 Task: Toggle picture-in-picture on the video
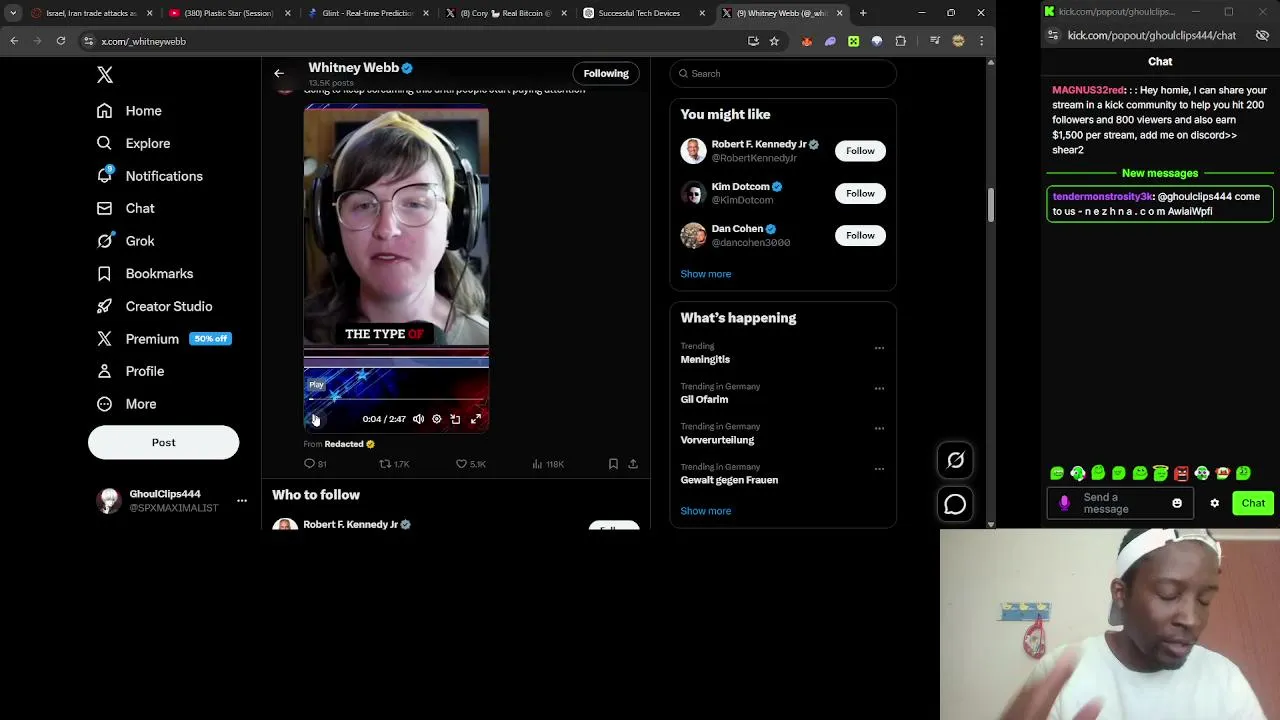tap(455, 419)
